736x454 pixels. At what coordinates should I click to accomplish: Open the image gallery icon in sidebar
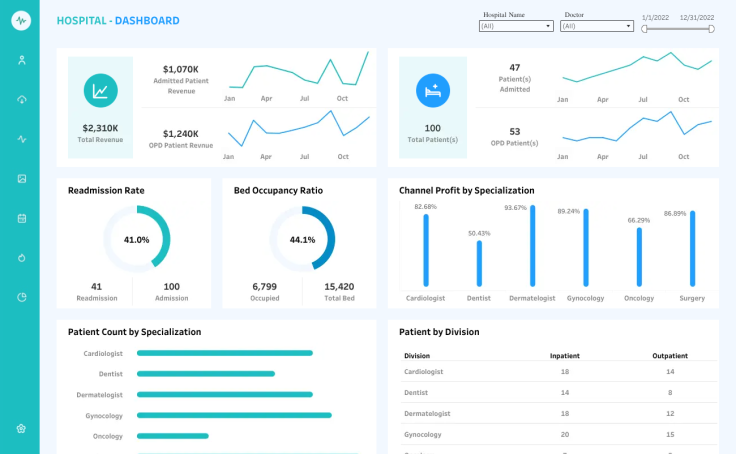click(x=22, y=178)
